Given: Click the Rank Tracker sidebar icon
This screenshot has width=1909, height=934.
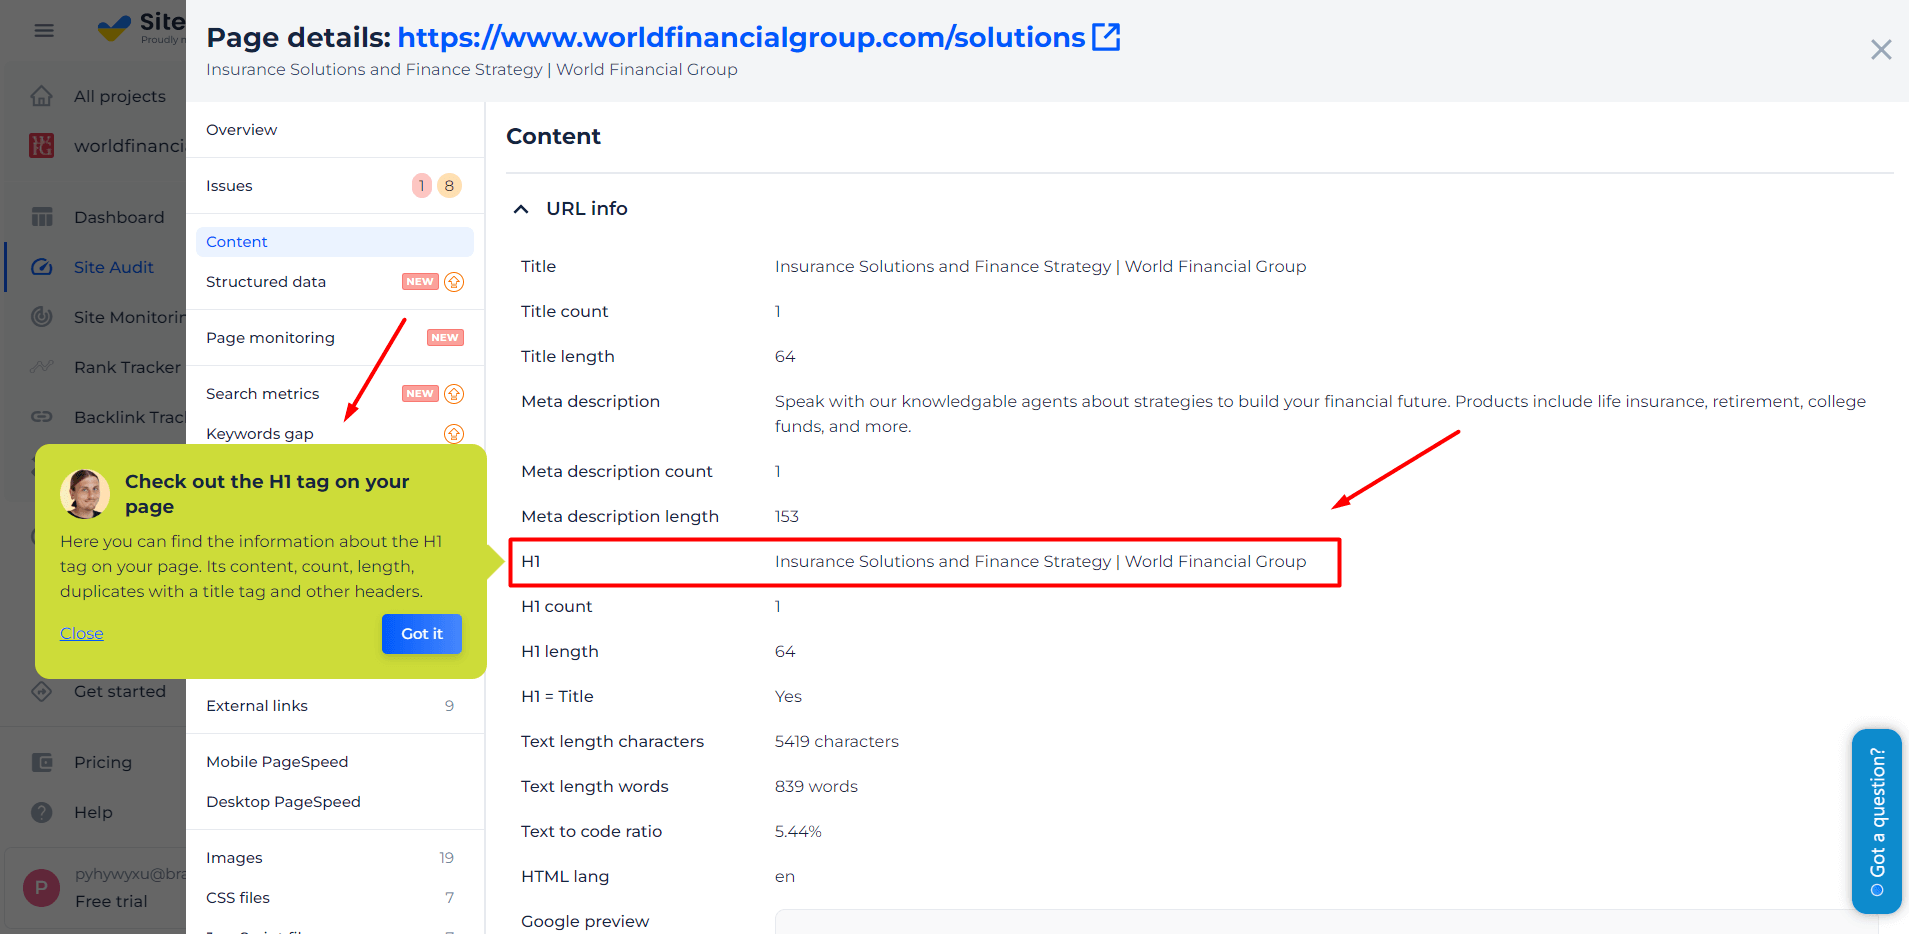Looking at the screenshot, I should [x=41, y=367].
